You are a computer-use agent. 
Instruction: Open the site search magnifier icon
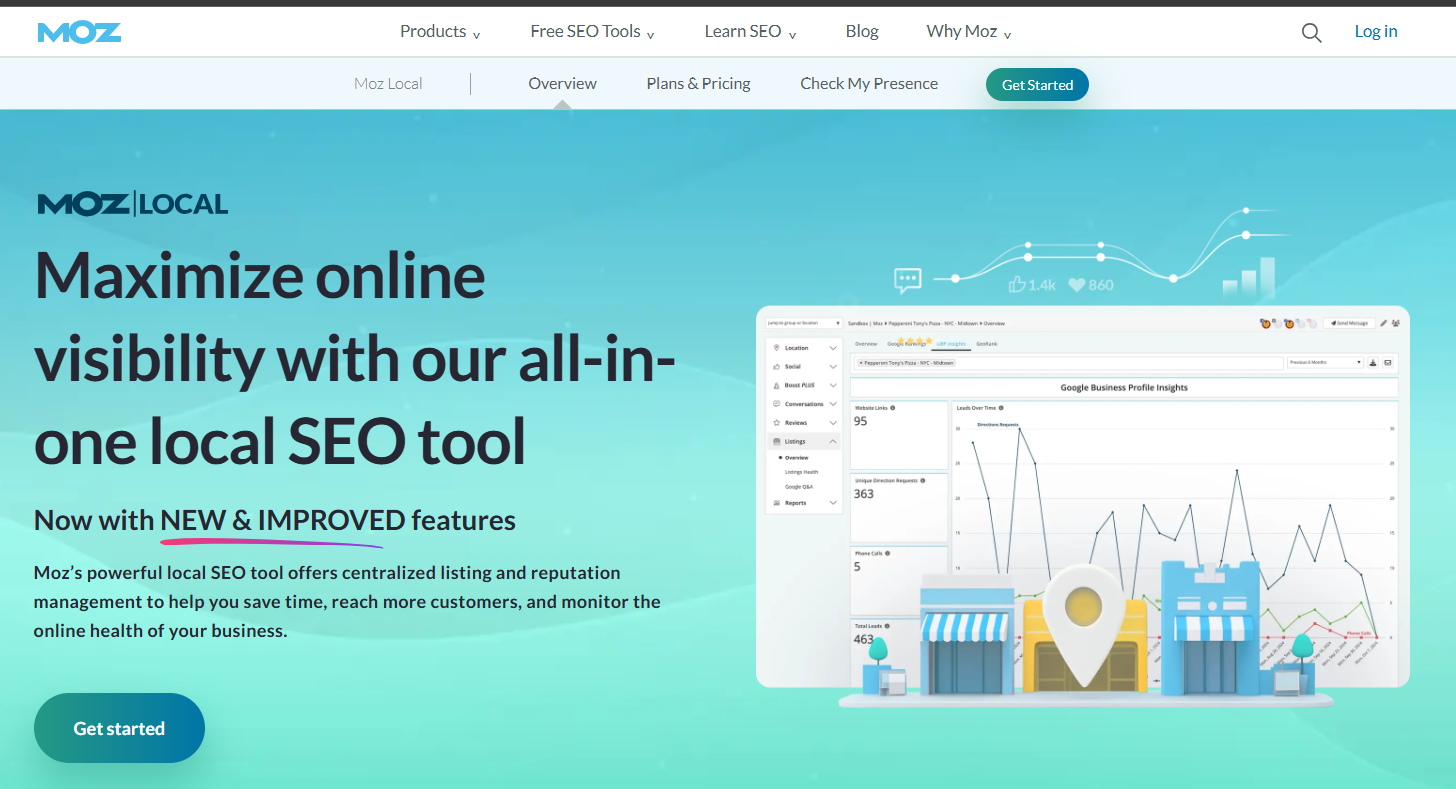tap(1311, 32)
